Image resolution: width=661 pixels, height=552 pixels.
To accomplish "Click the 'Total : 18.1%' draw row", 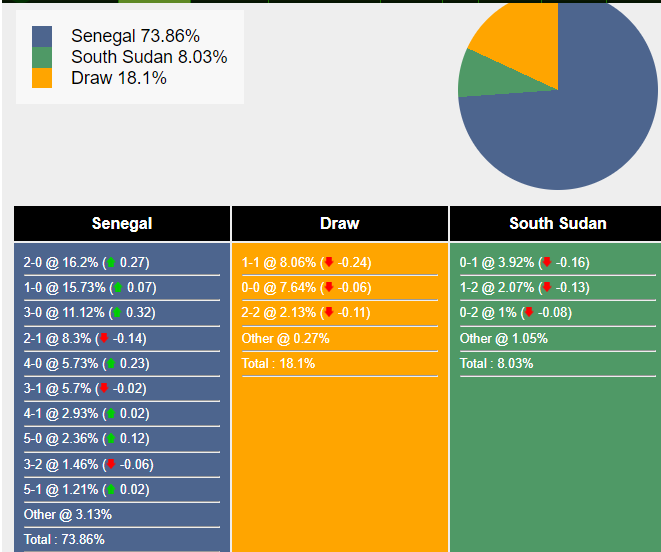I will (279, 364).
